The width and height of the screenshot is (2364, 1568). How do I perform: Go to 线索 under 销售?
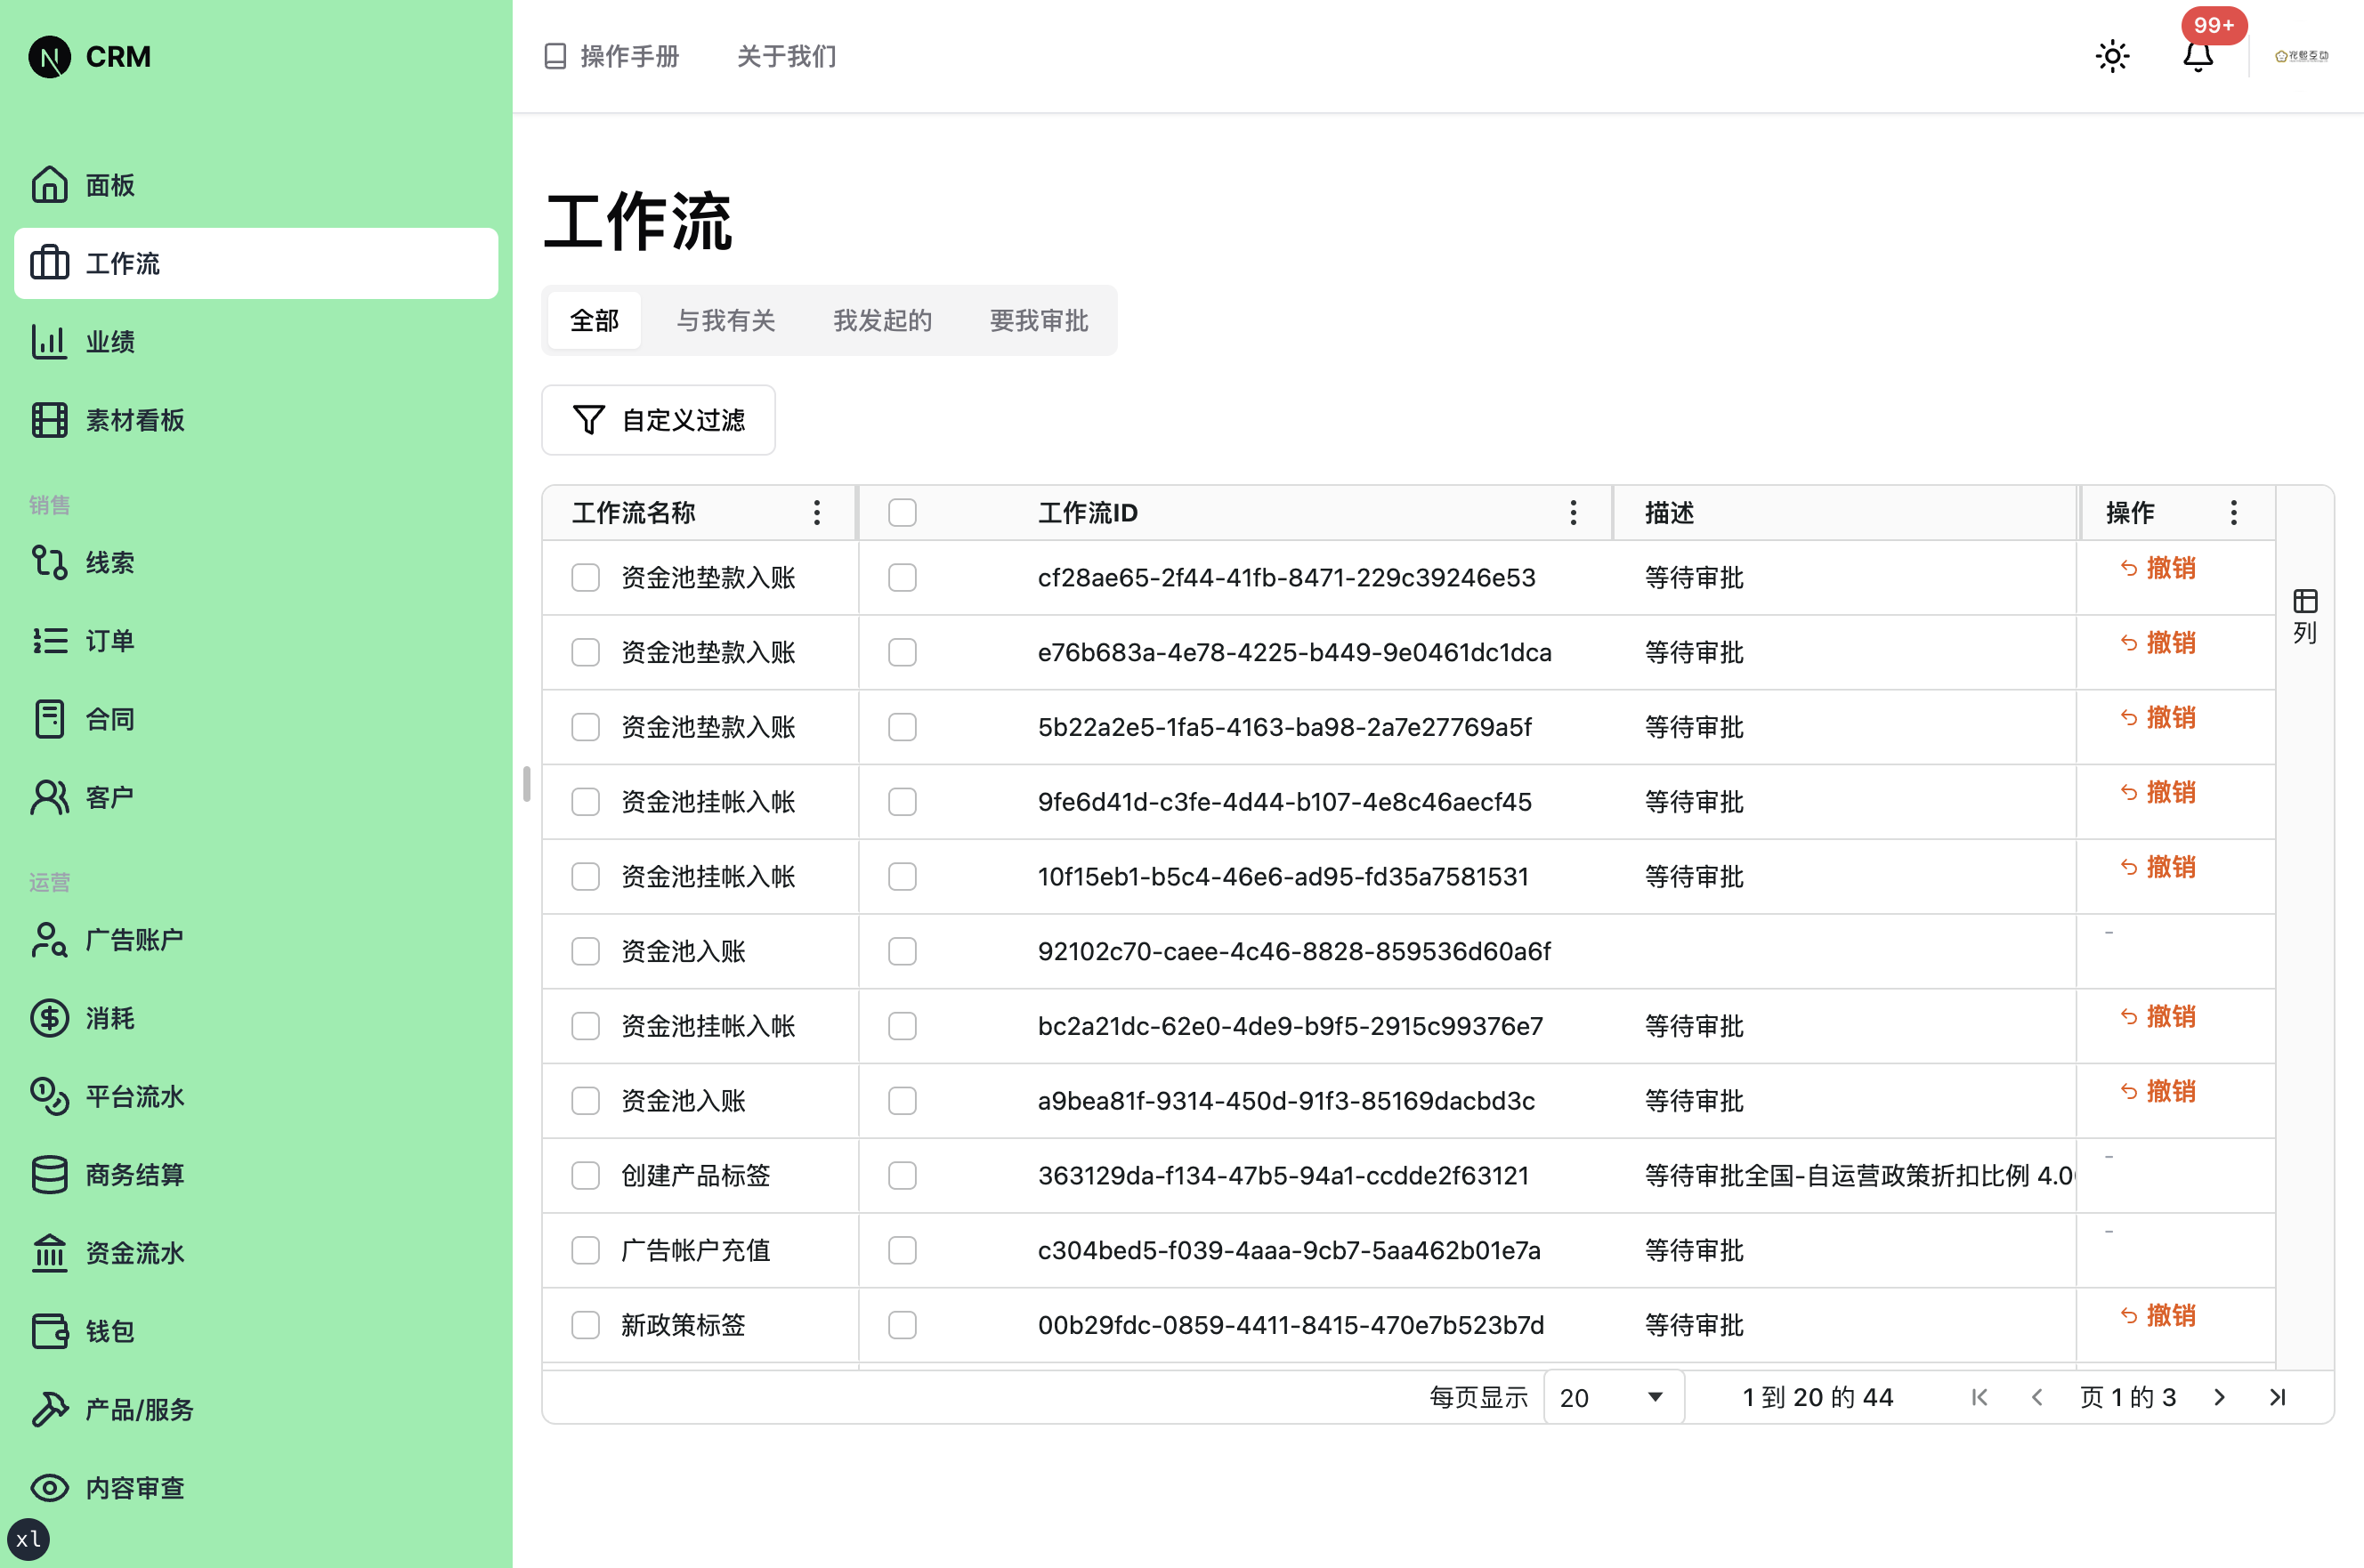[x=112, y=562]
